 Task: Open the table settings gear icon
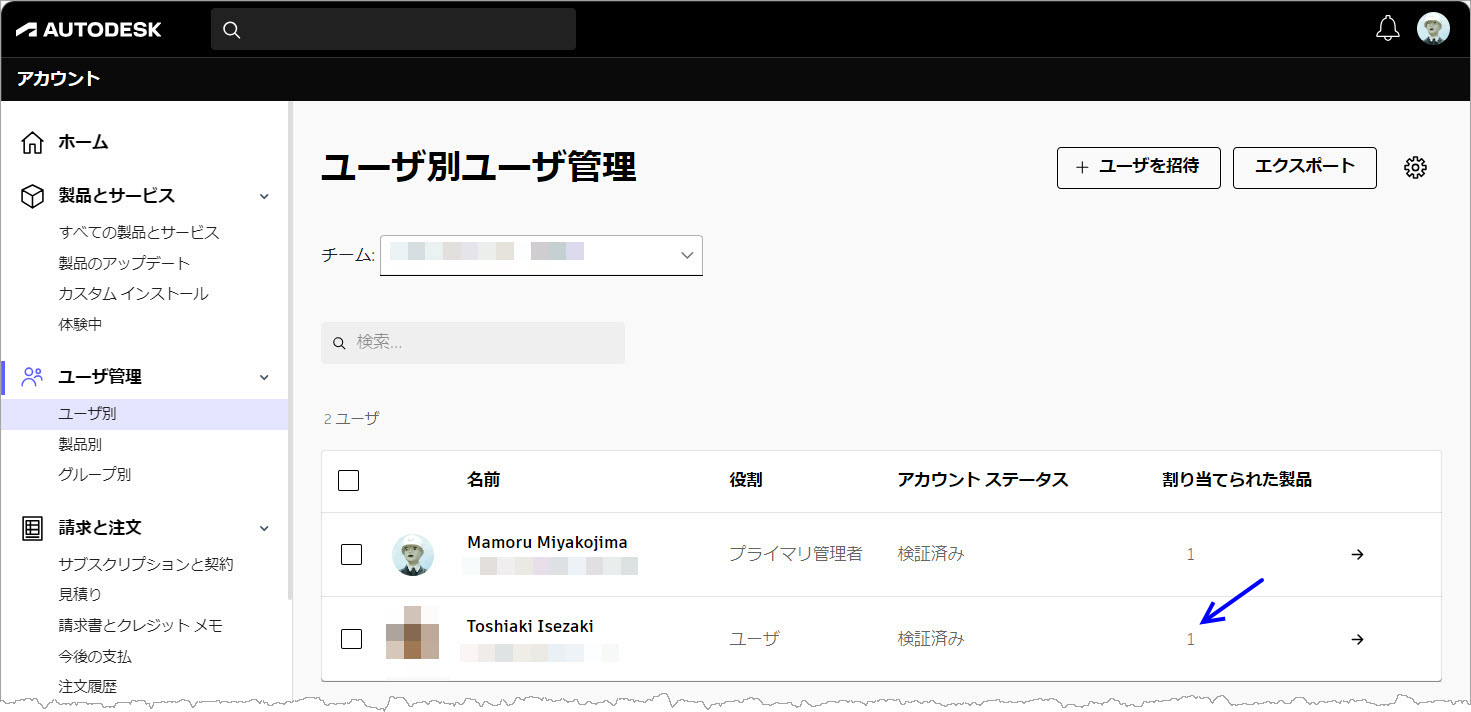point(1416,167)
